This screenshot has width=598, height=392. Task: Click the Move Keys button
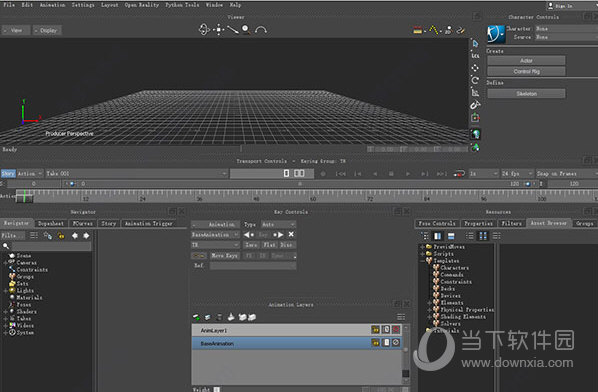tap(224, 255)
